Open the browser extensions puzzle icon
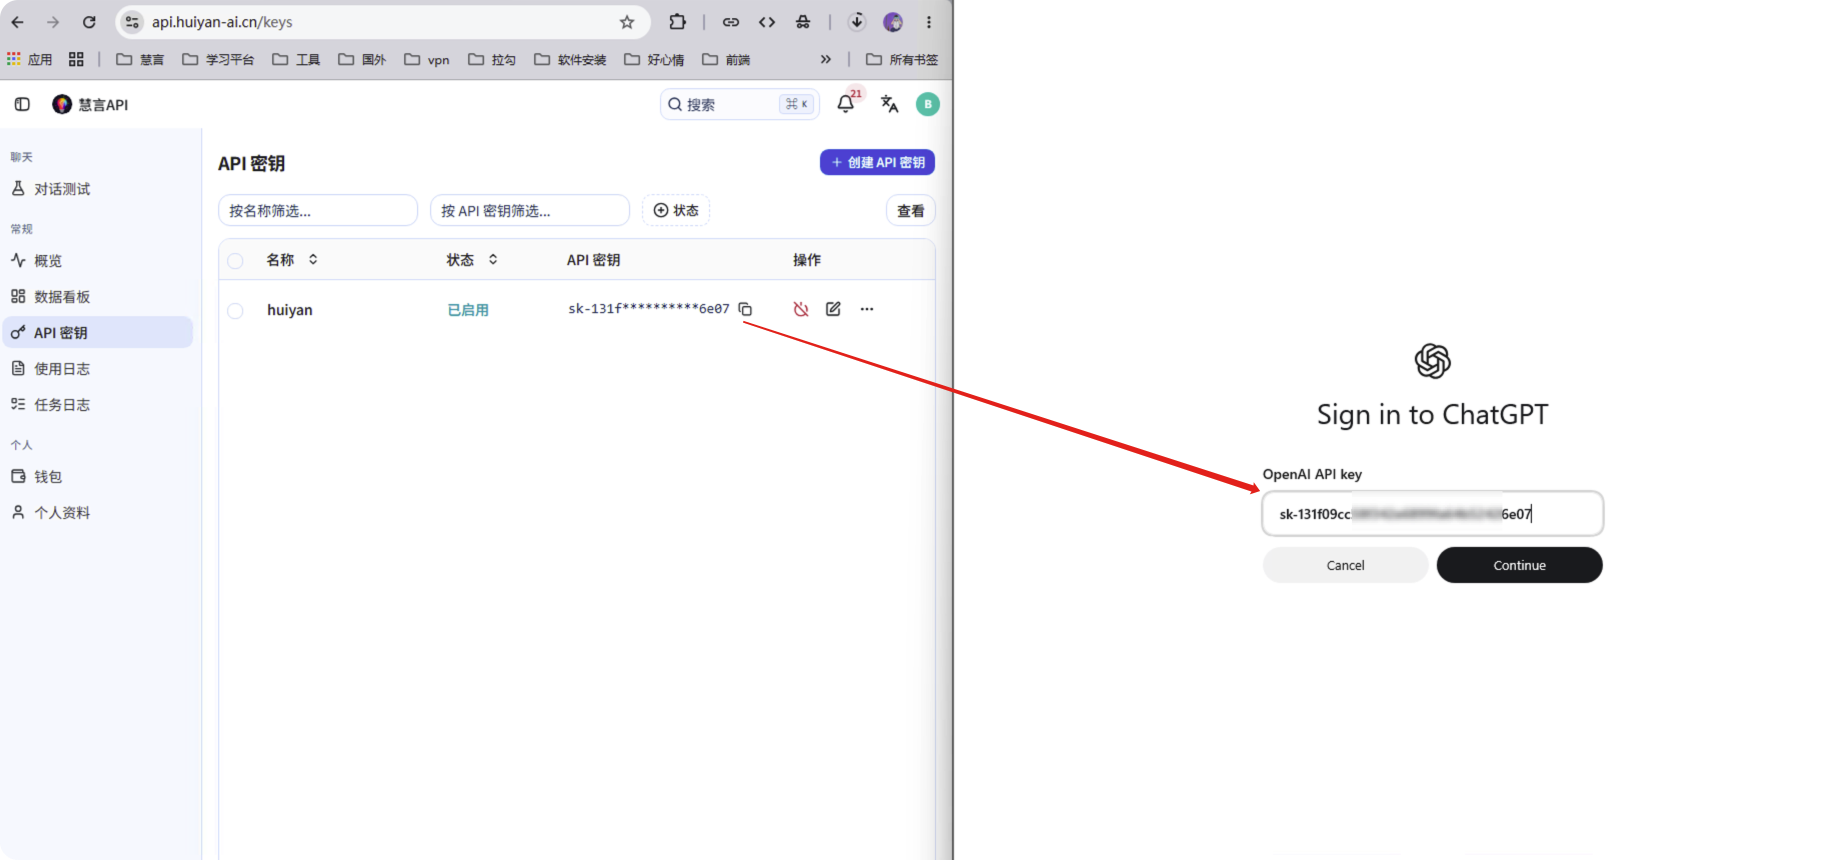Image resolution: width=1821 pixels, height=860 pixels. tap(677, 22)
